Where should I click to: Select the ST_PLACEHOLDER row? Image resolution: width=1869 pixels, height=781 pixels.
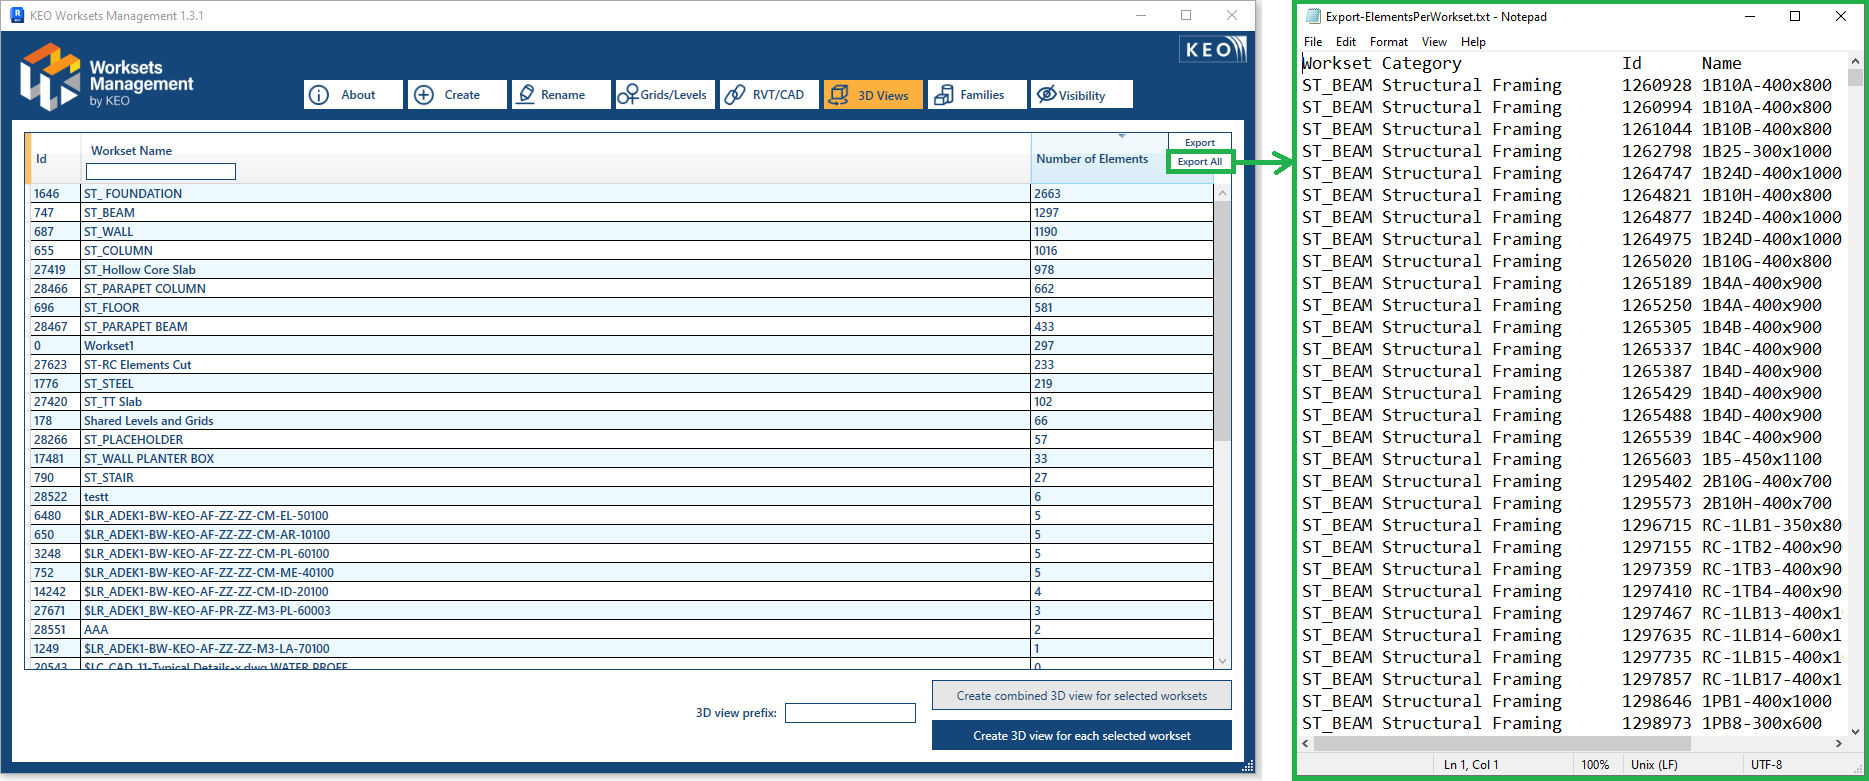tap(621, 440)
